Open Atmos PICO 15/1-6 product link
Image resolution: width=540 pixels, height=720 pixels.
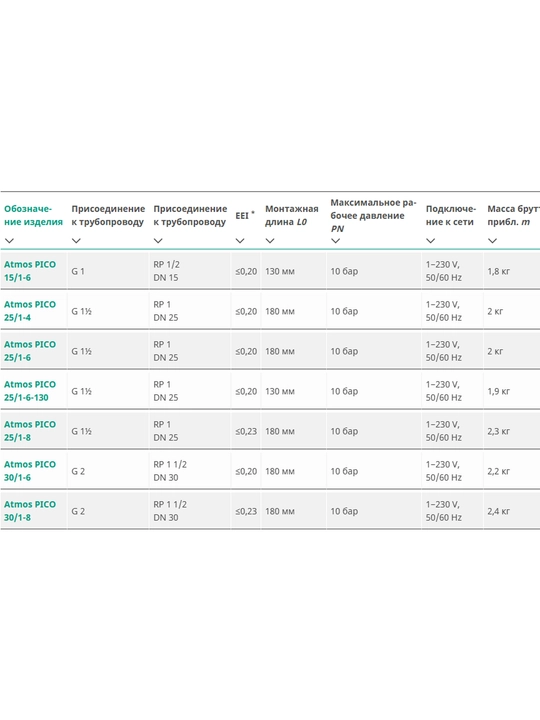coord(30,271)
